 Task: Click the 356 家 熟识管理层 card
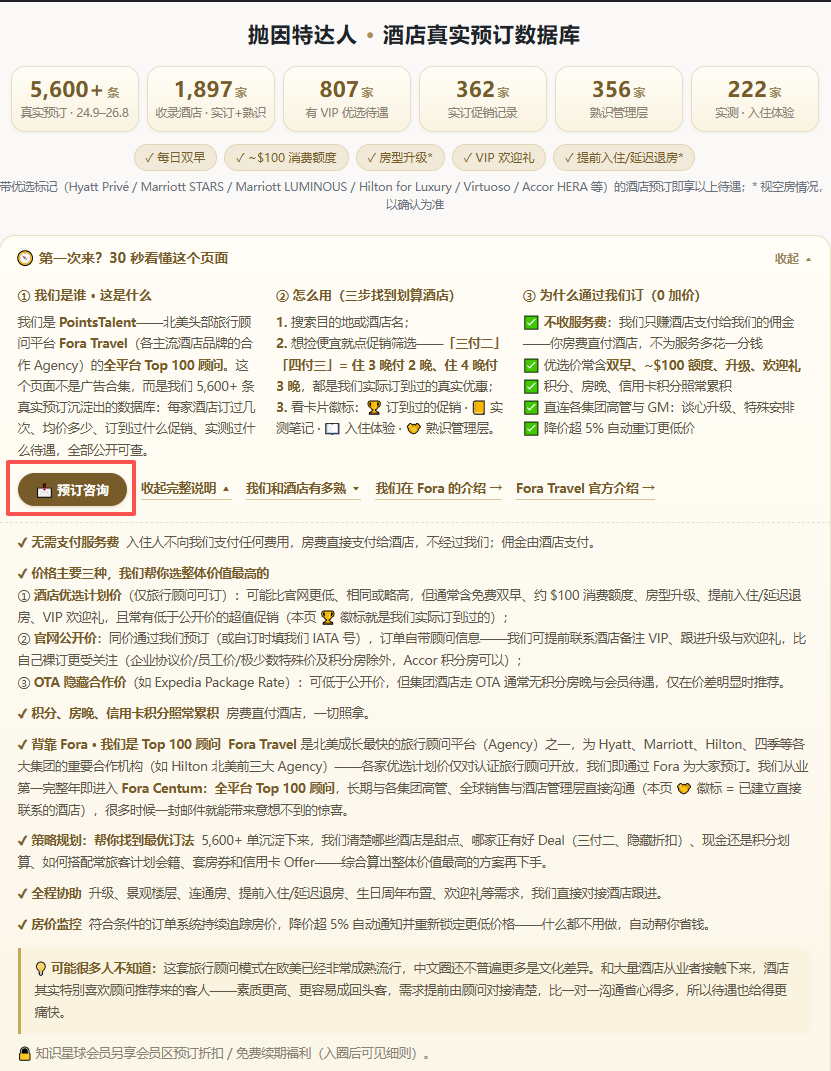tap(619, 99)
